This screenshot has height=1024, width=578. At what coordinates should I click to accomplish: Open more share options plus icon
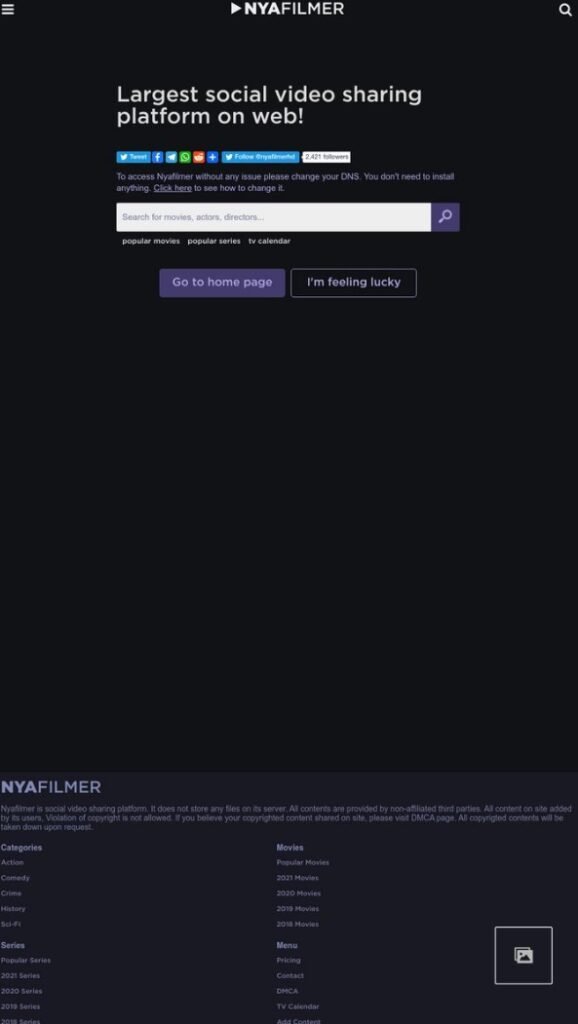tap(212, 157)
